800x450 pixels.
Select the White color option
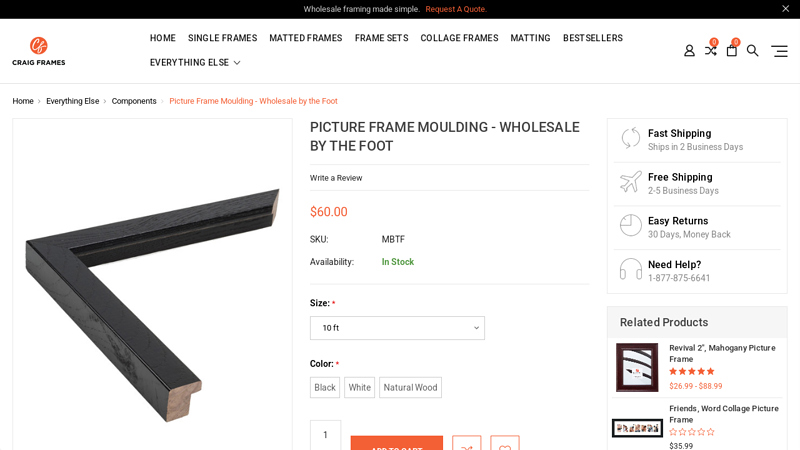pos(360,388)
